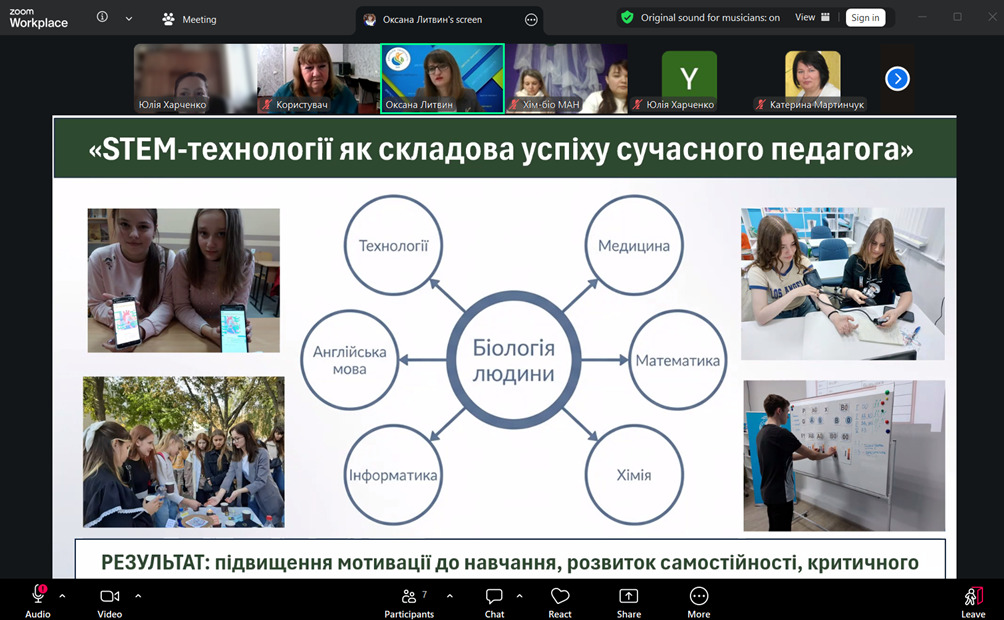Expand the Audio options arrow
This screenshot has height=620, width=1004.
(62, 595)
